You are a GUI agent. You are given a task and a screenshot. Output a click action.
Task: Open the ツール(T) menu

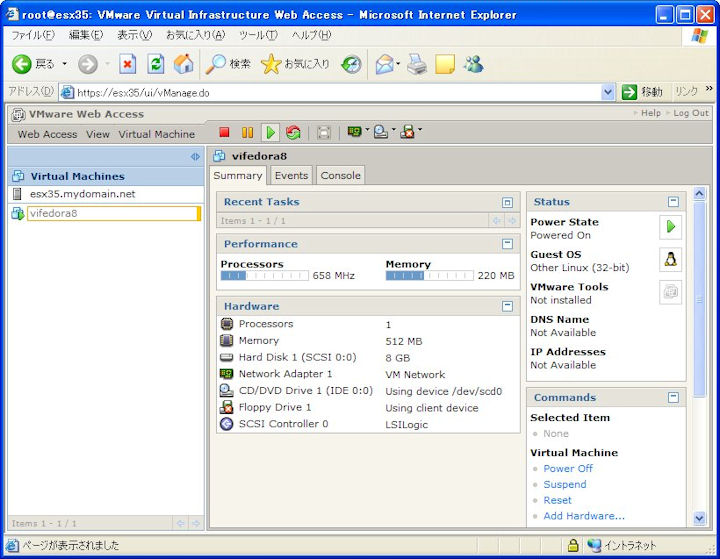pos(259,35)
